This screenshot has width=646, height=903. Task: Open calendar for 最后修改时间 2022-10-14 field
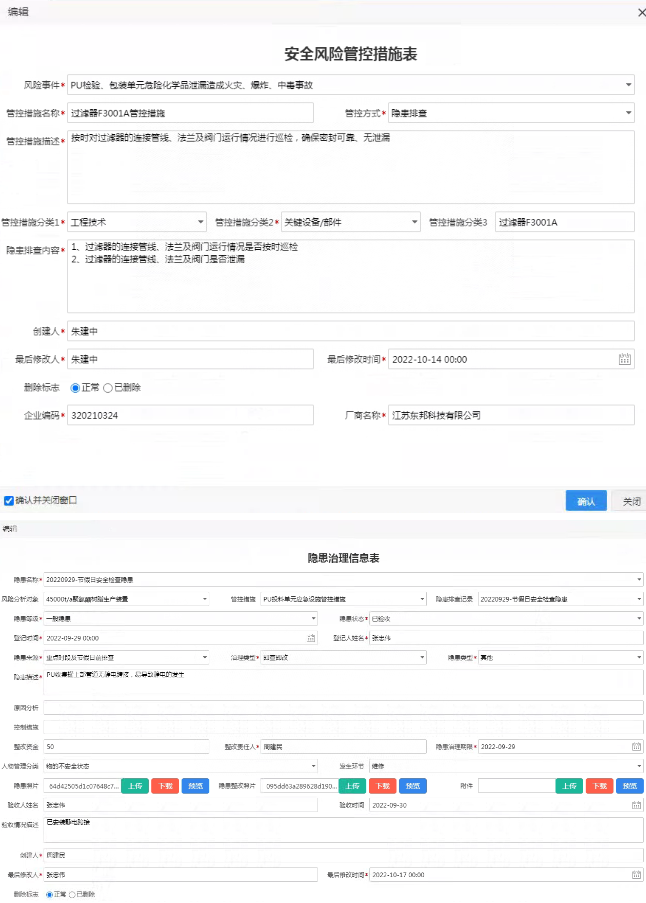[x=625, y=359]
